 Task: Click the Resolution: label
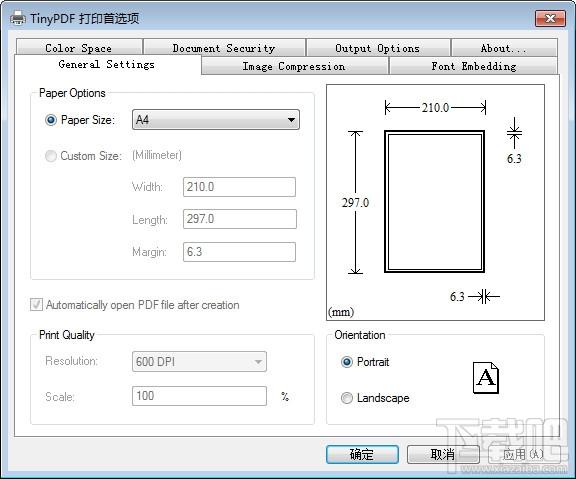[x=72, y=361]
